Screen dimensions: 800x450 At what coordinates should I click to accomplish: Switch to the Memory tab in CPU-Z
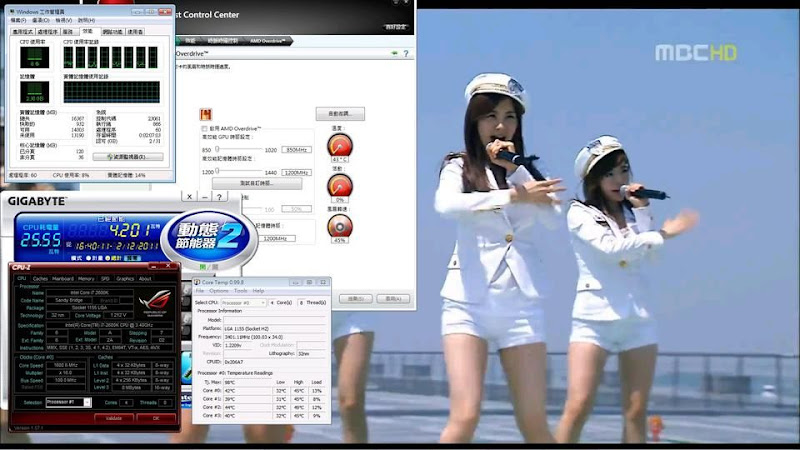tap(86, 279)
